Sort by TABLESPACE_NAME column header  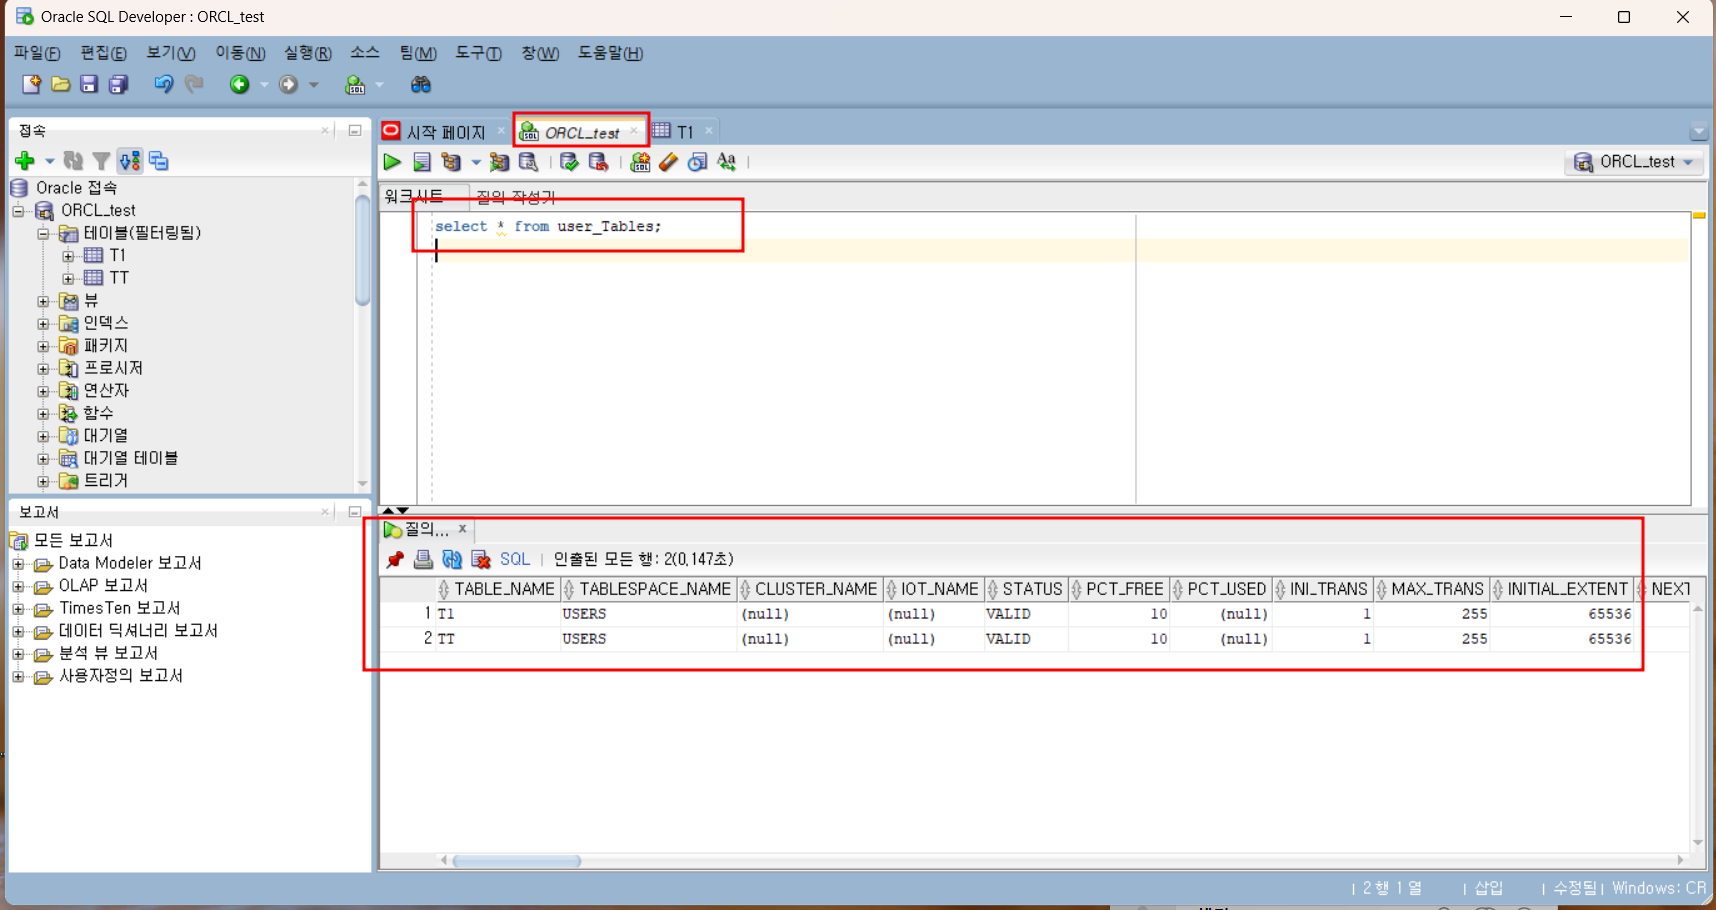(x=648, y=589)
